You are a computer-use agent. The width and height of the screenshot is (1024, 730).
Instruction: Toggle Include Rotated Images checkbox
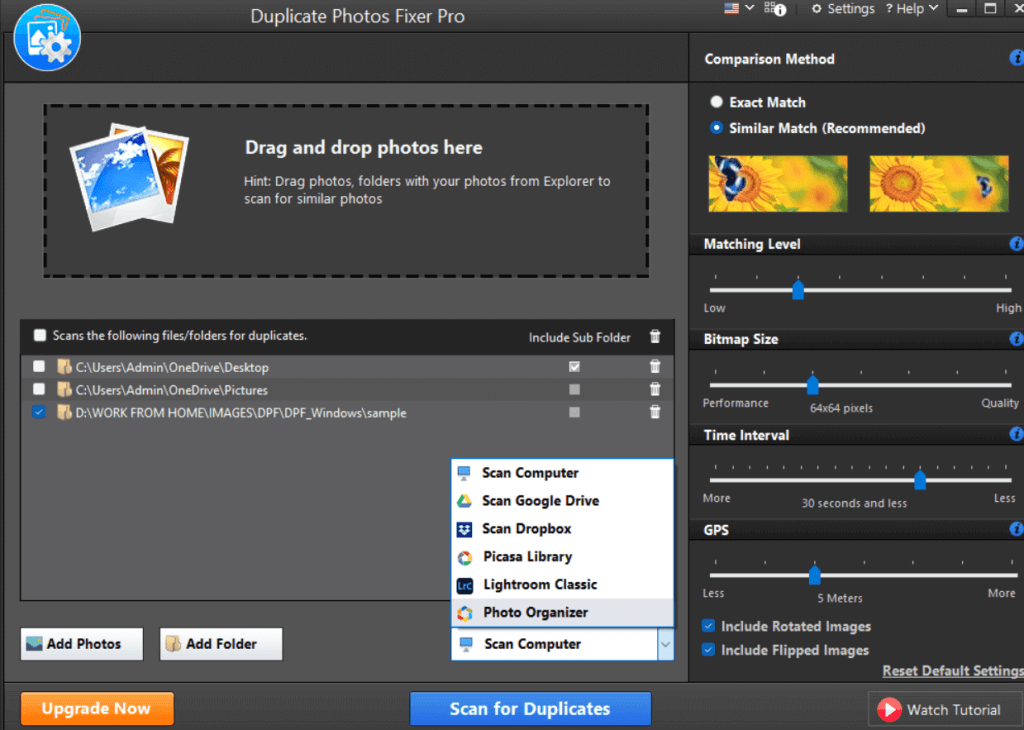[x=709, y=626]
